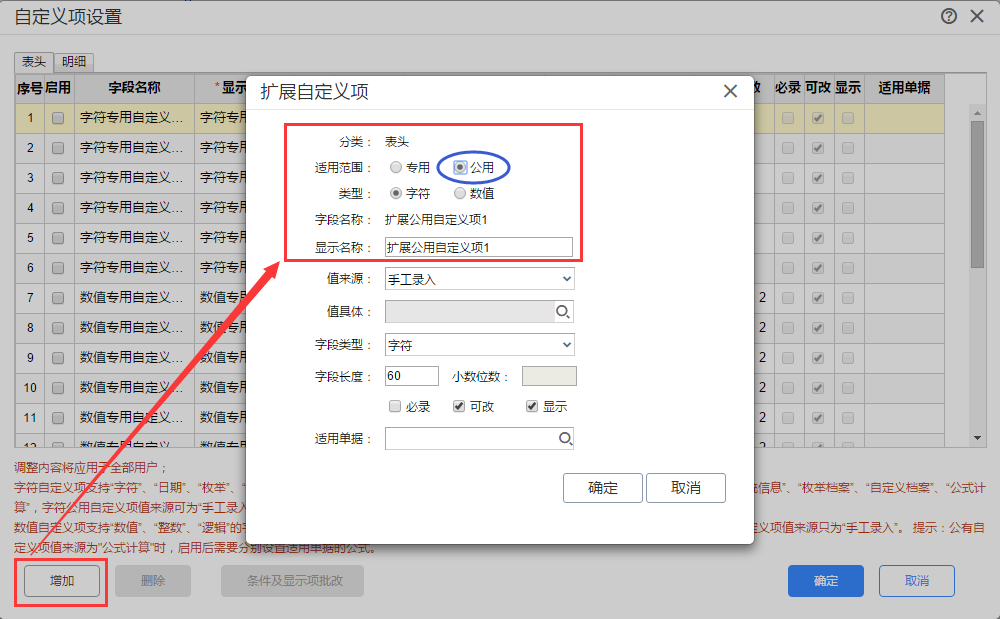Toggle the 显示 checkbox in dialog
The height and width of the screenshot is (619, 1000).
pyautogui.click(x=532, y=406)
